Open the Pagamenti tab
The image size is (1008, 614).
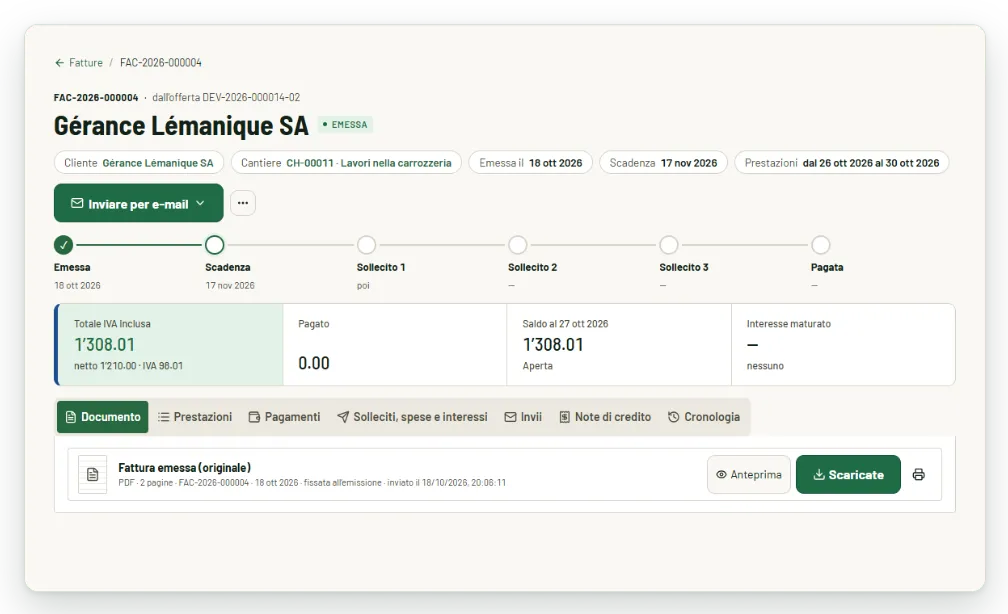284,417
